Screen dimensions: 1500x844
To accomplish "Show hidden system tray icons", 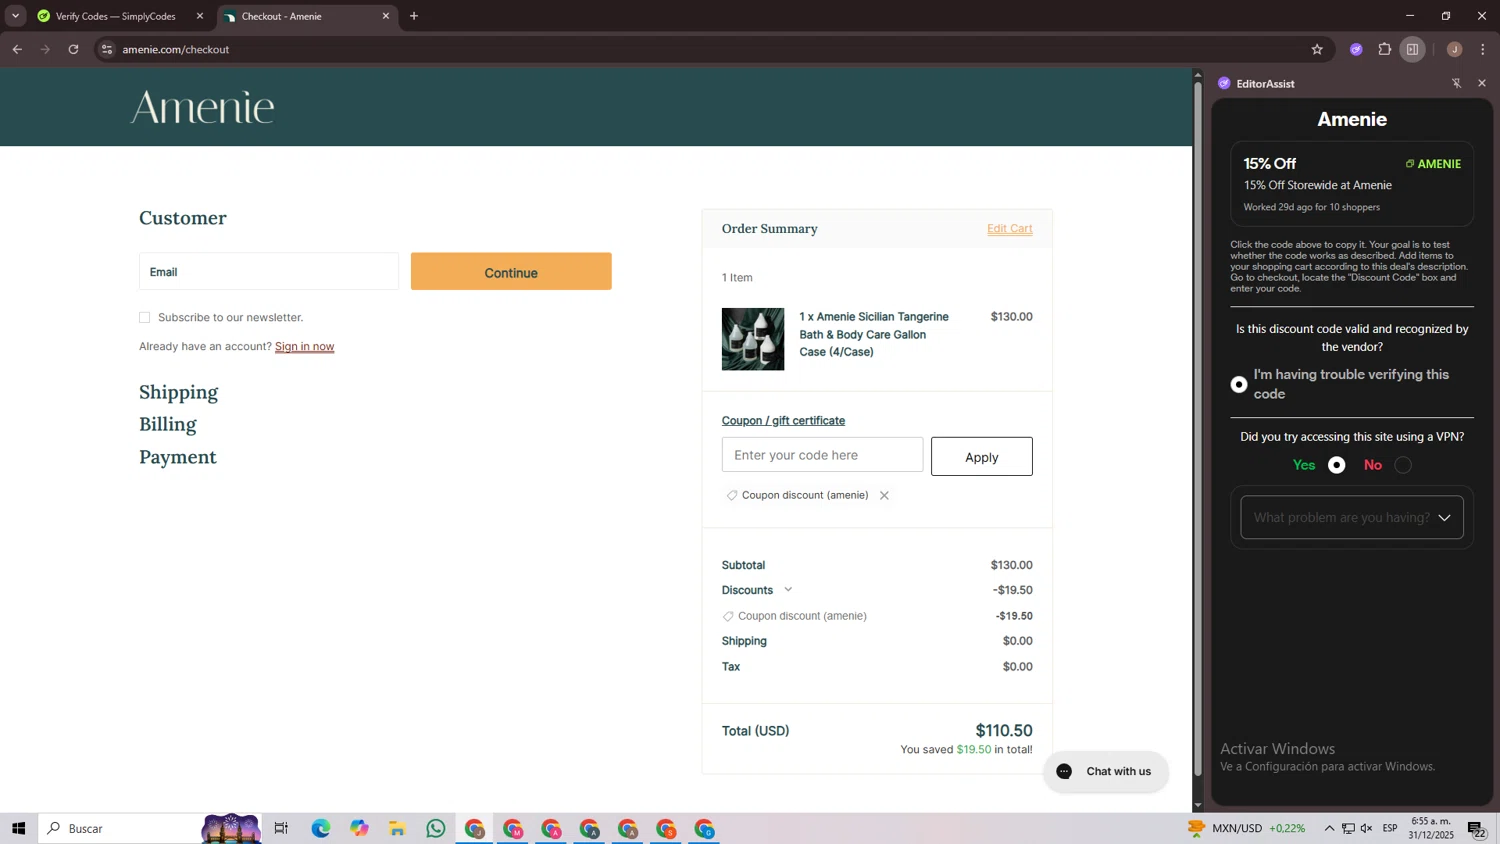I will click(x=1329, y=828).
